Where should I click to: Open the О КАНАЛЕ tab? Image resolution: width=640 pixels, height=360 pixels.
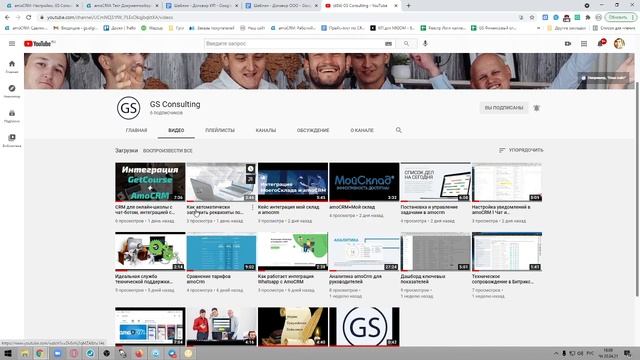click(x=362, y=130)
